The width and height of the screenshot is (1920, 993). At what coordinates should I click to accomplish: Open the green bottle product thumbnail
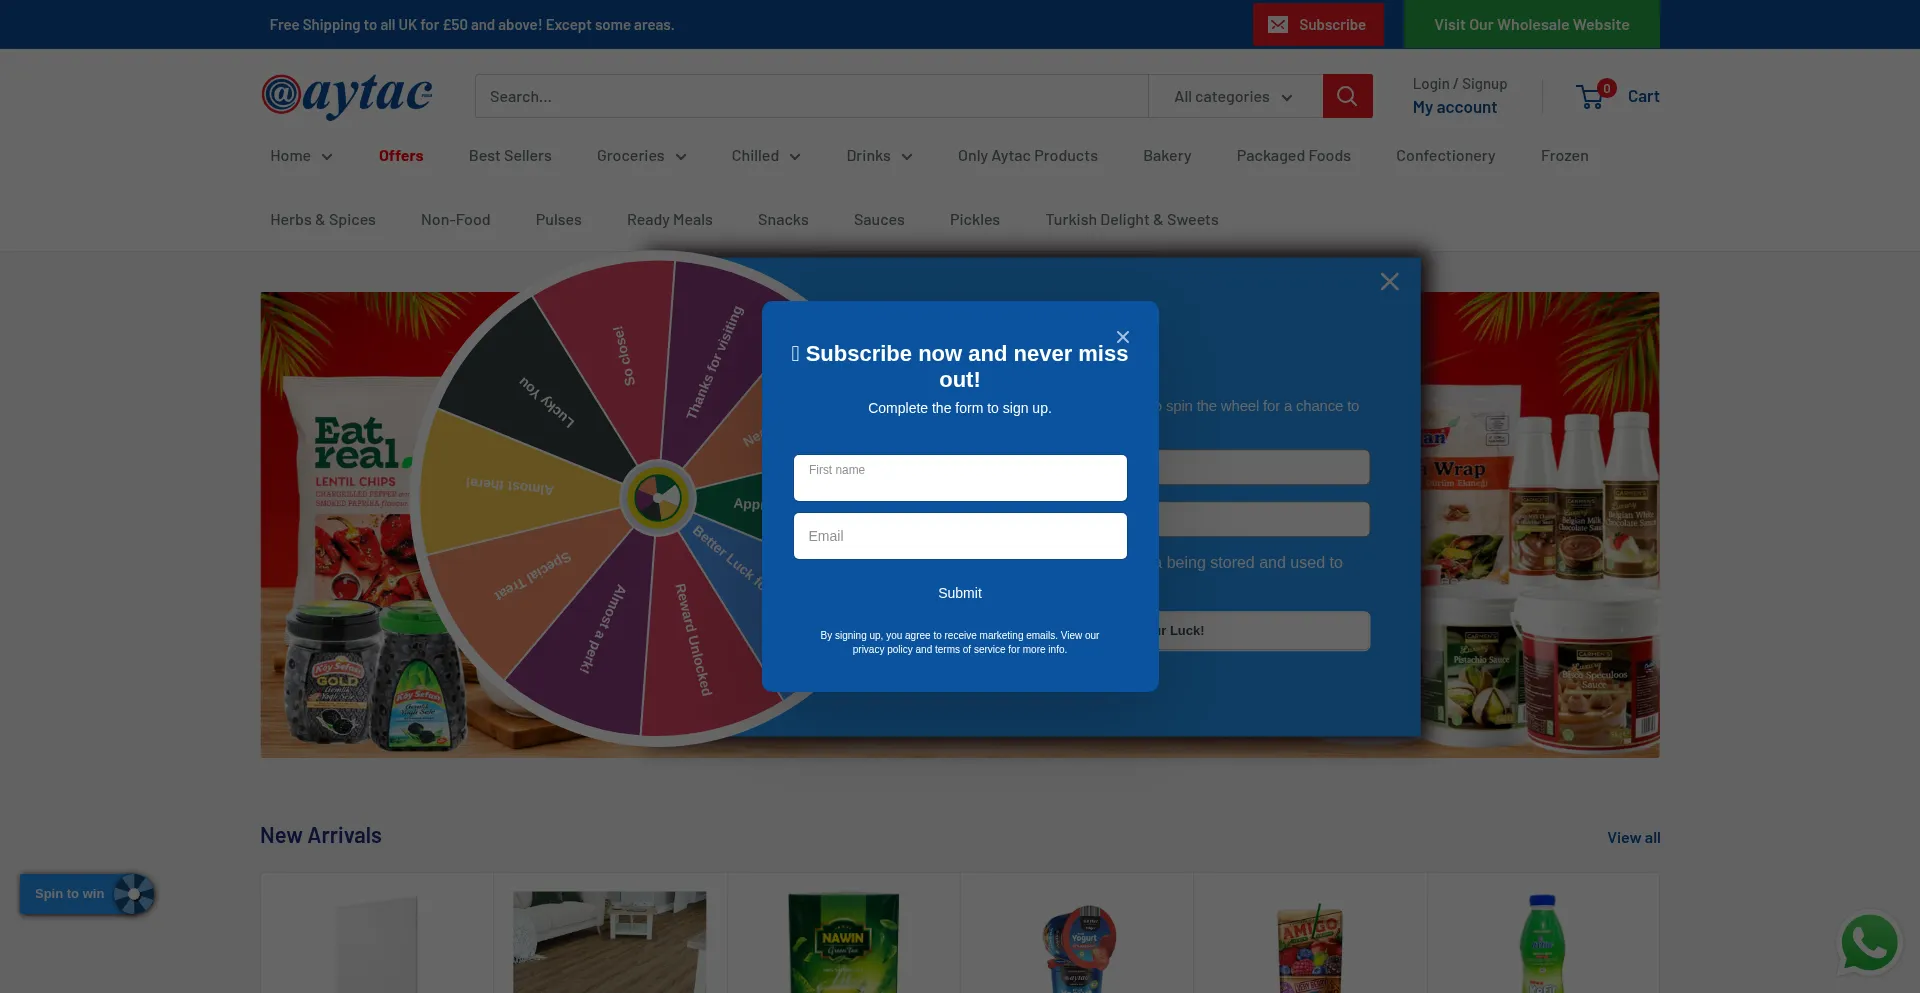pyautogui.click(x=1543, y=943)
